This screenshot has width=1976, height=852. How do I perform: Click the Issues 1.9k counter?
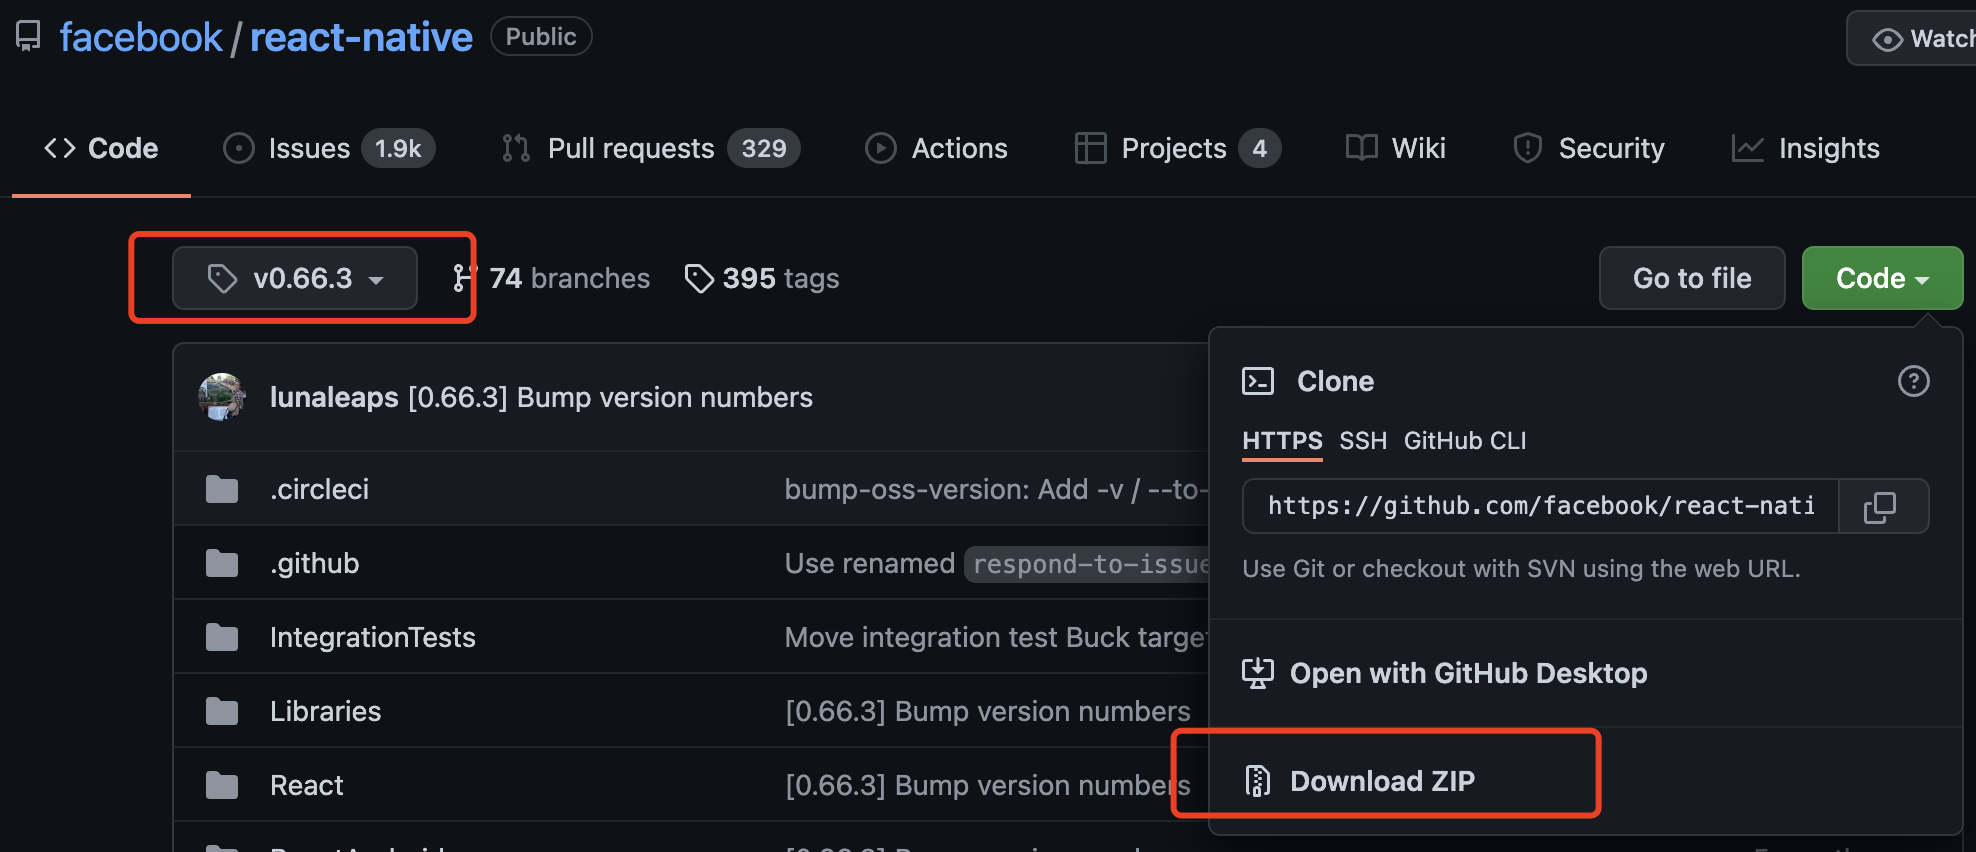point(398,148)
